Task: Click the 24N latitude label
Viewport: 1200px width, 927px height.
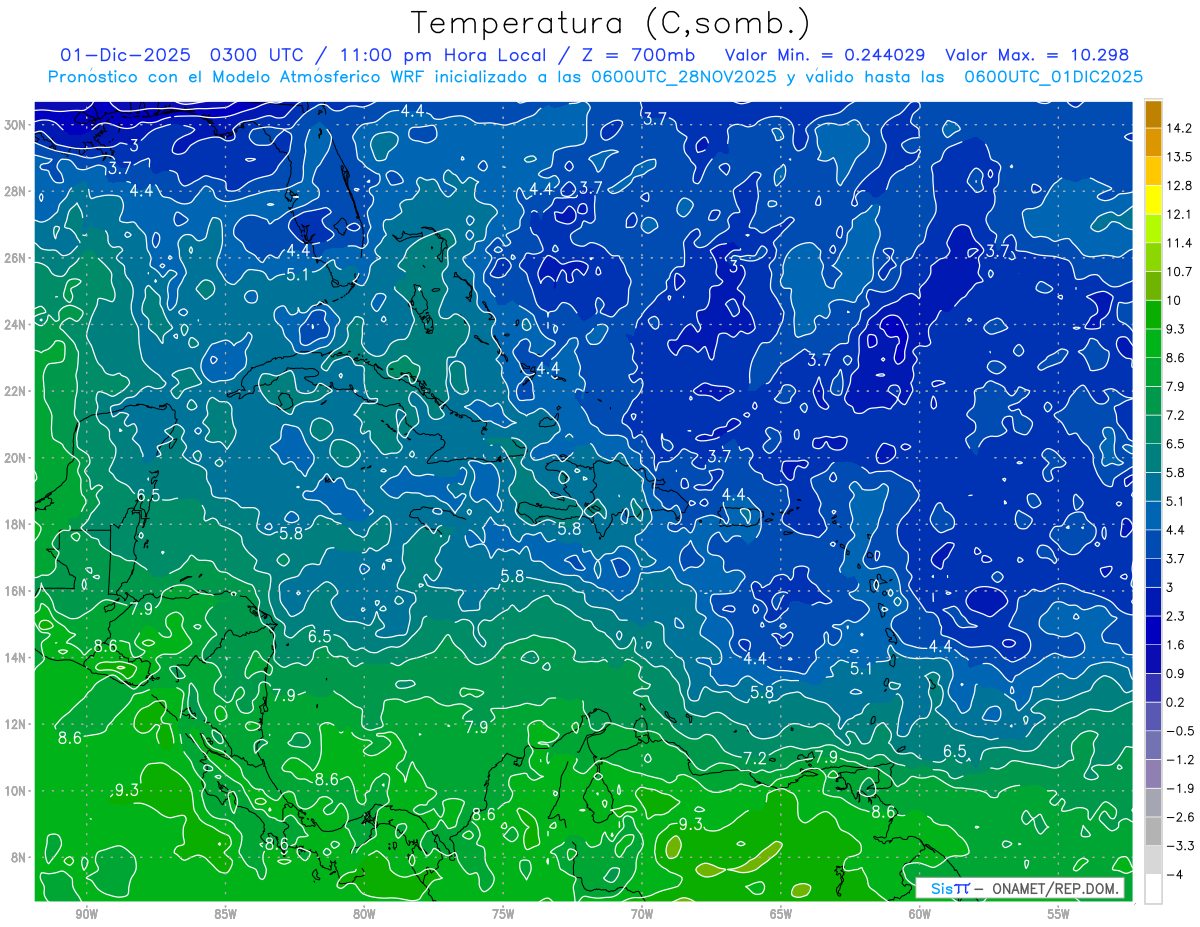Action: (x=16, y=325)
